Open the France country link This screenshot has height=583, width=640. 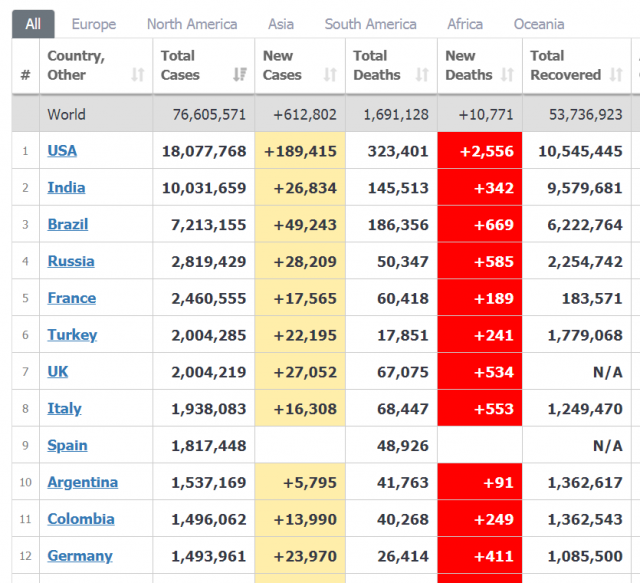pos(72,298)
